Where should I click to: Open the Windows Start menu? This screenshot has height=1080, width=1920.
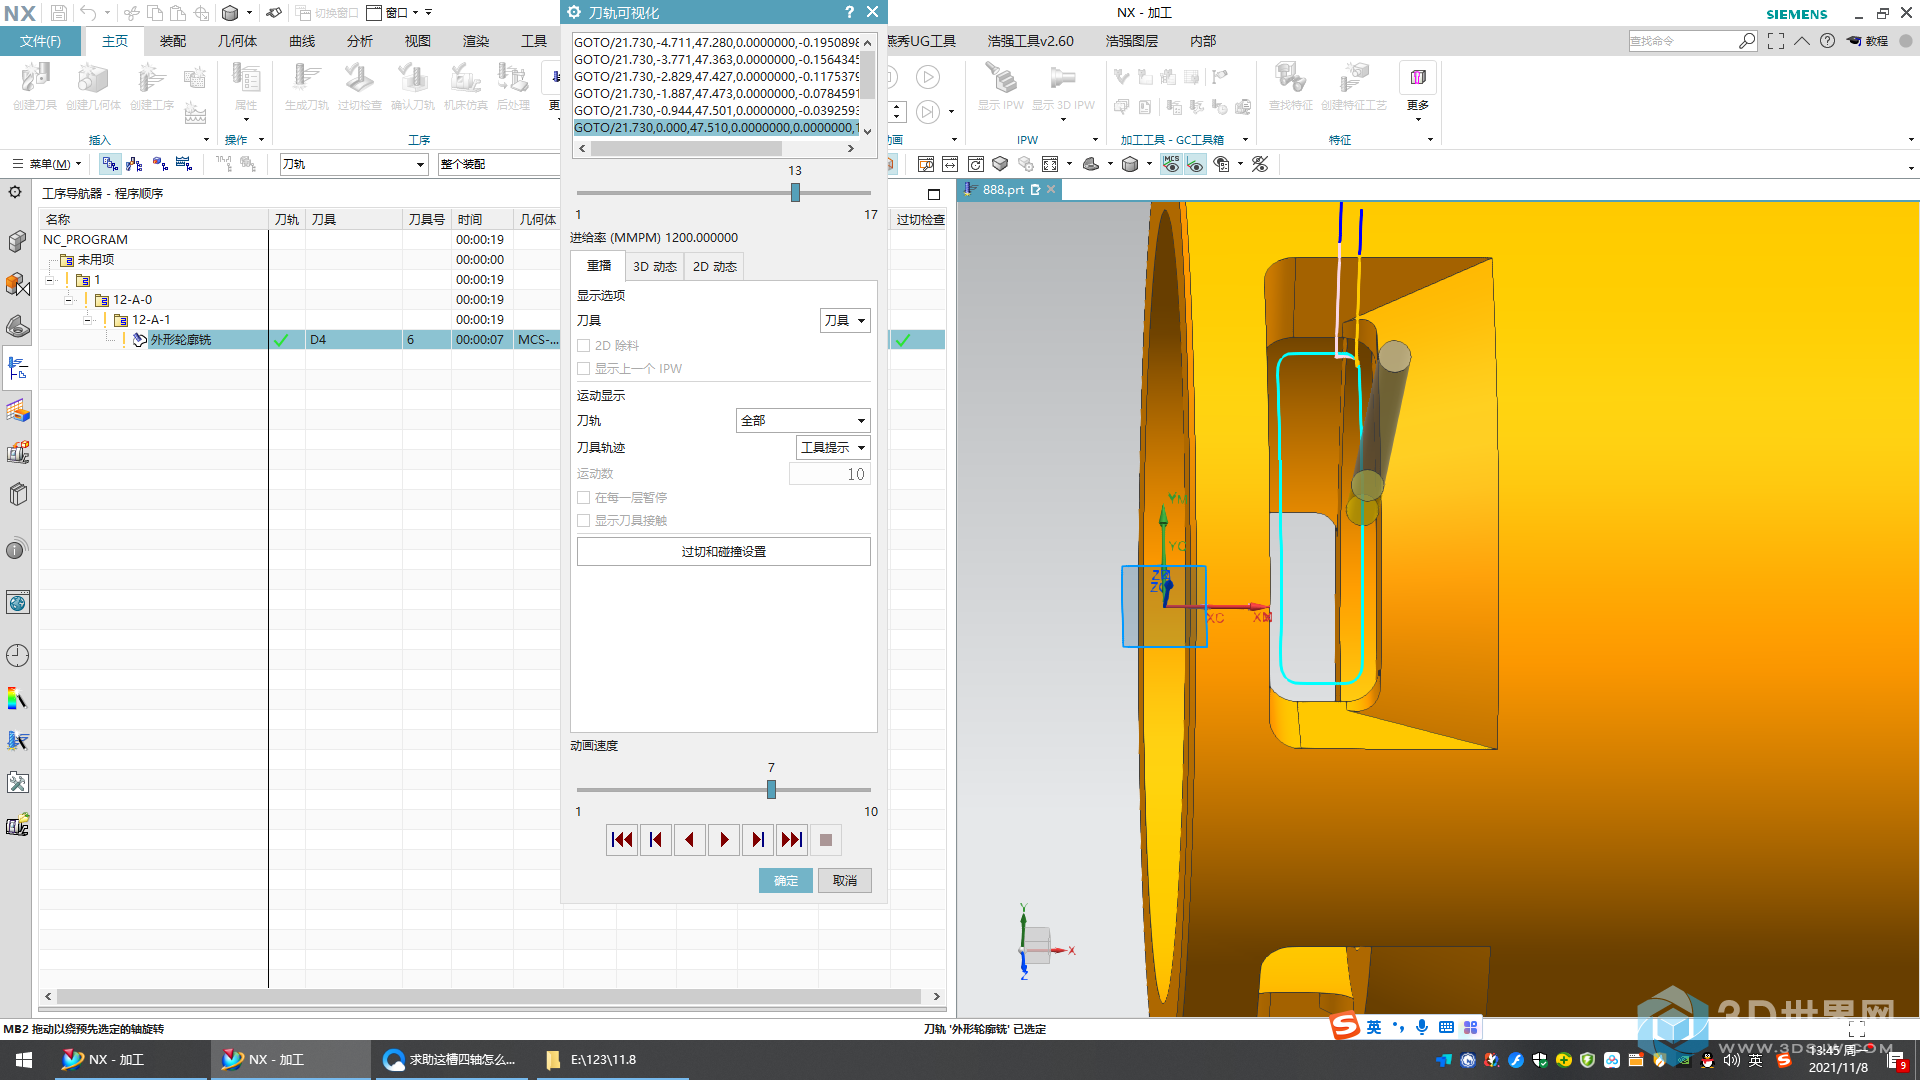click(x=24, y=1060)
